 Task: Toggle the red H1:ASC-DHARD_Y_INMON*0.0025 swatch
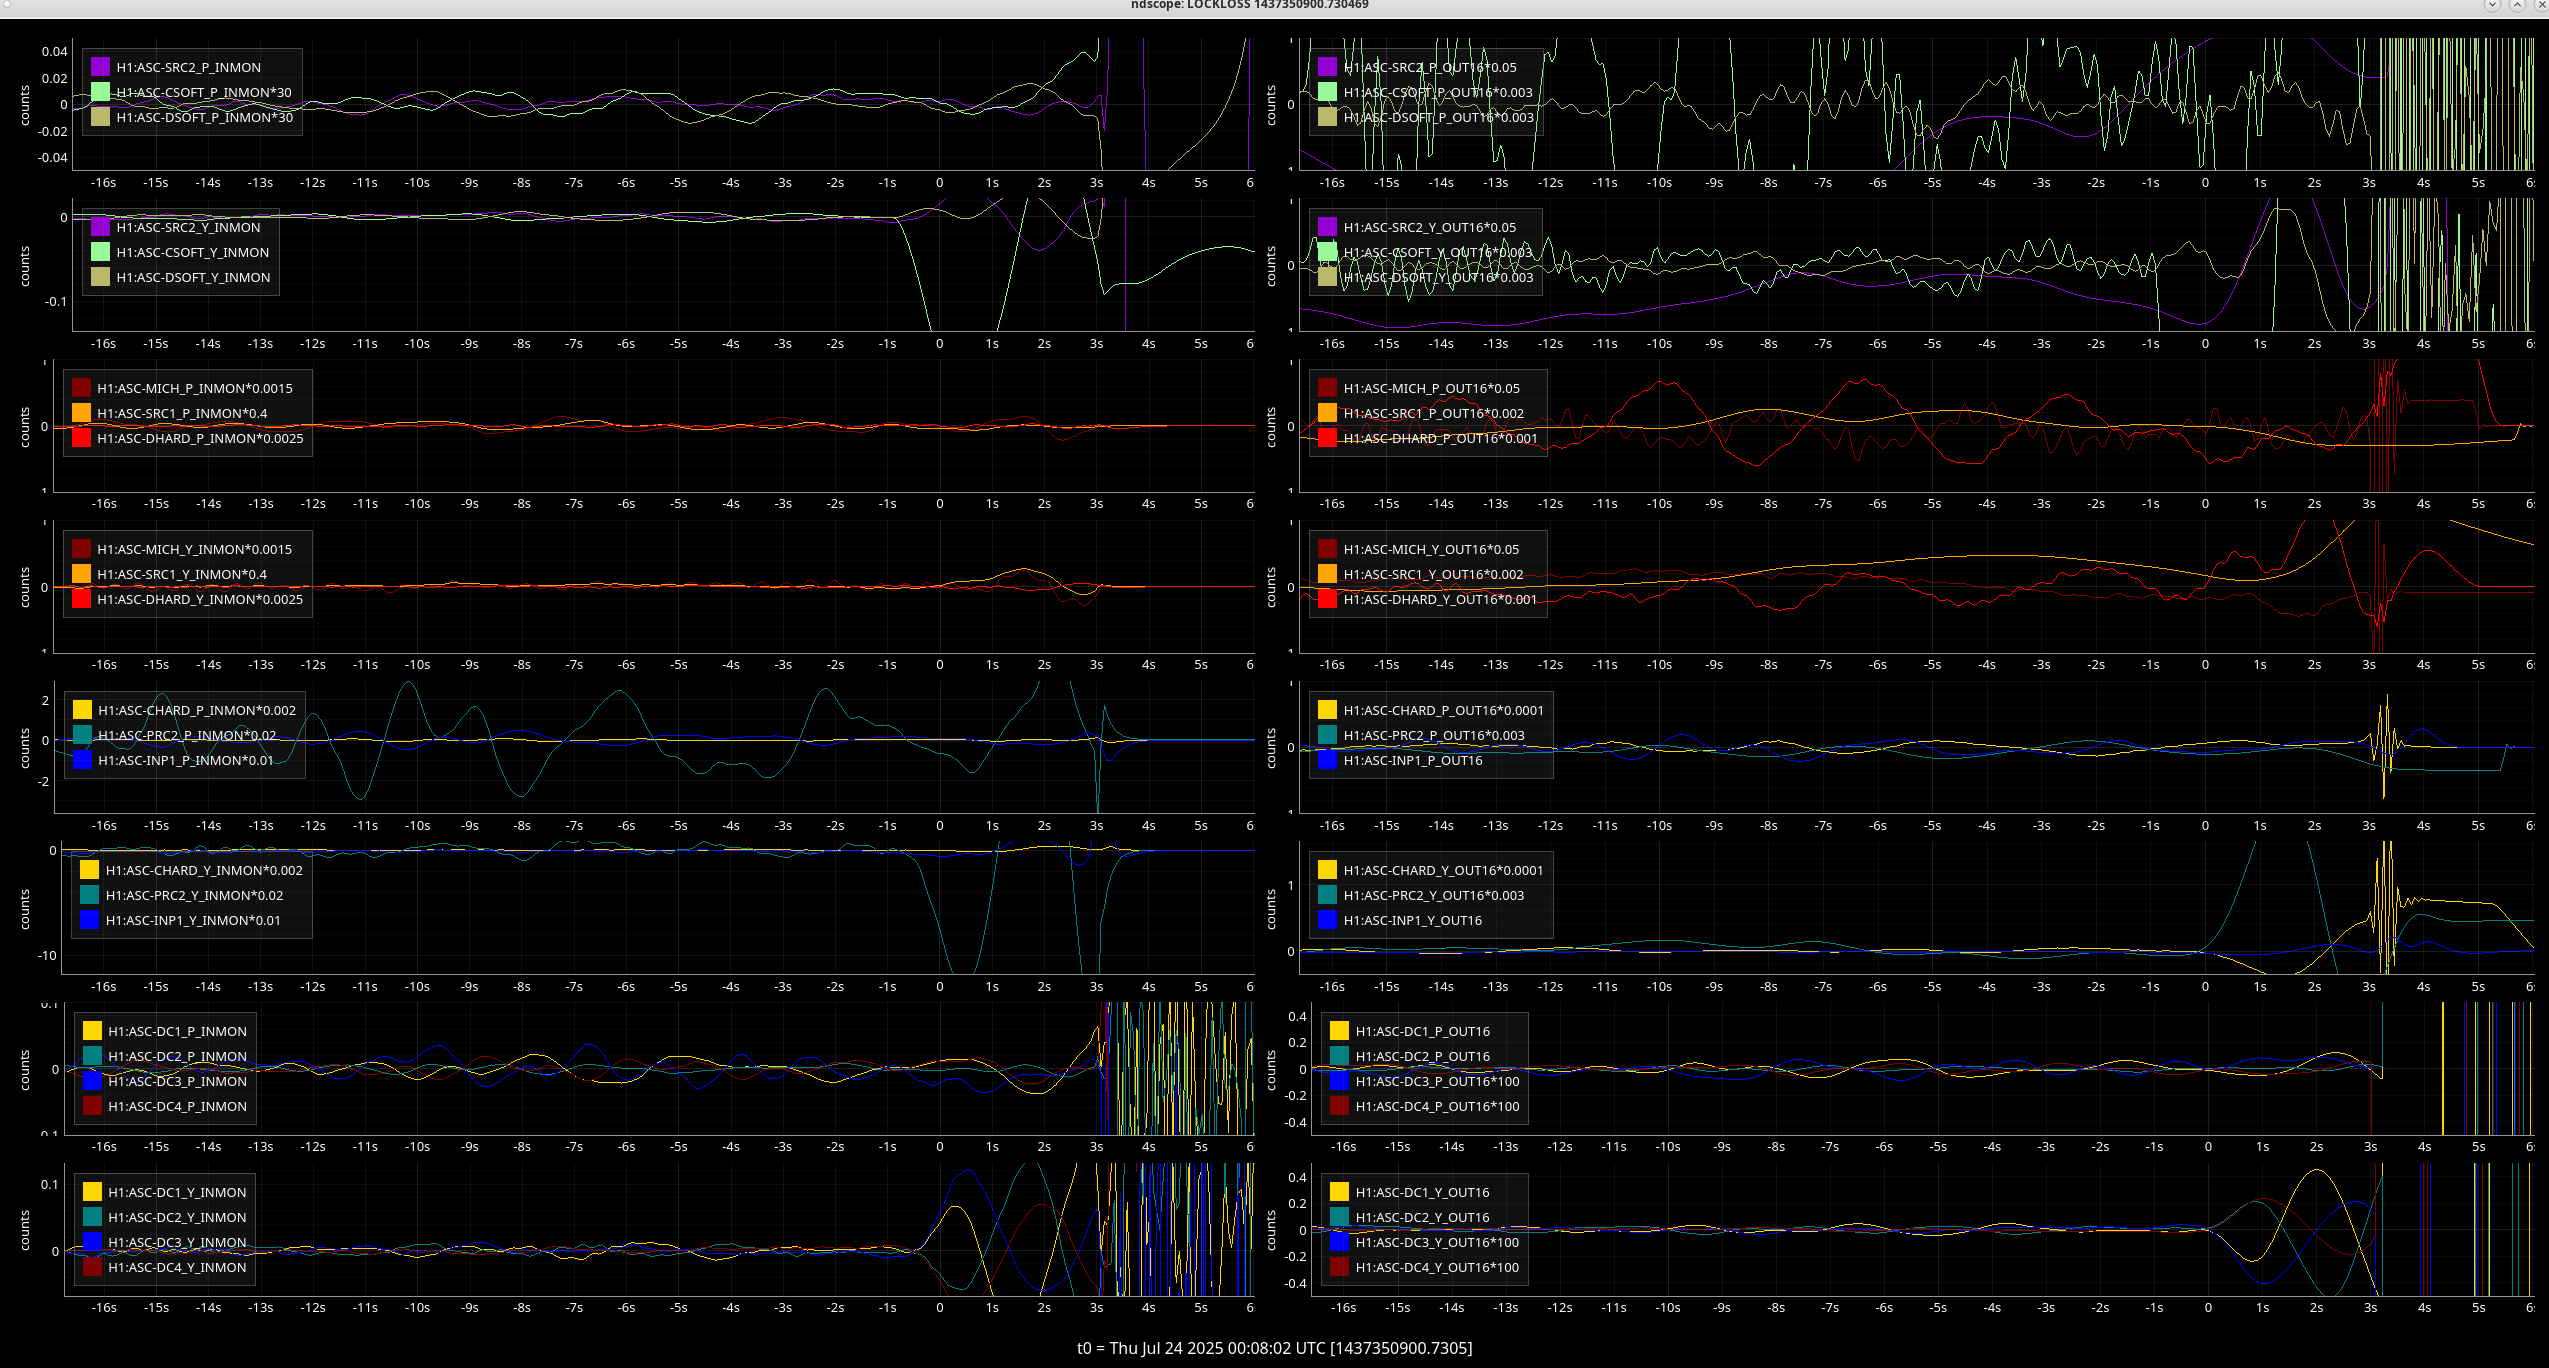click(x=81, y=599)
